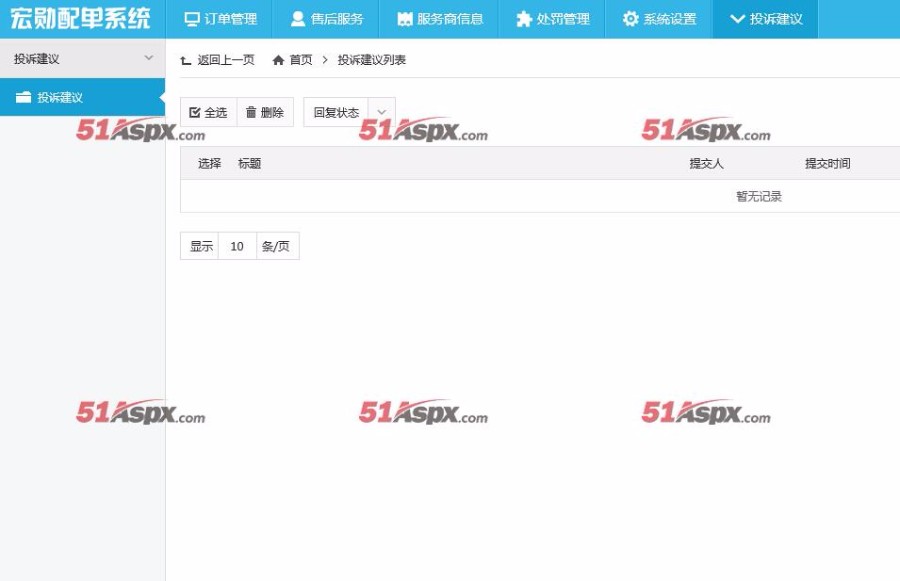This screenshot has width=900, height=581.
Task: Select 投诉建议 in the left sidebar
Action: tap(60, 97)
